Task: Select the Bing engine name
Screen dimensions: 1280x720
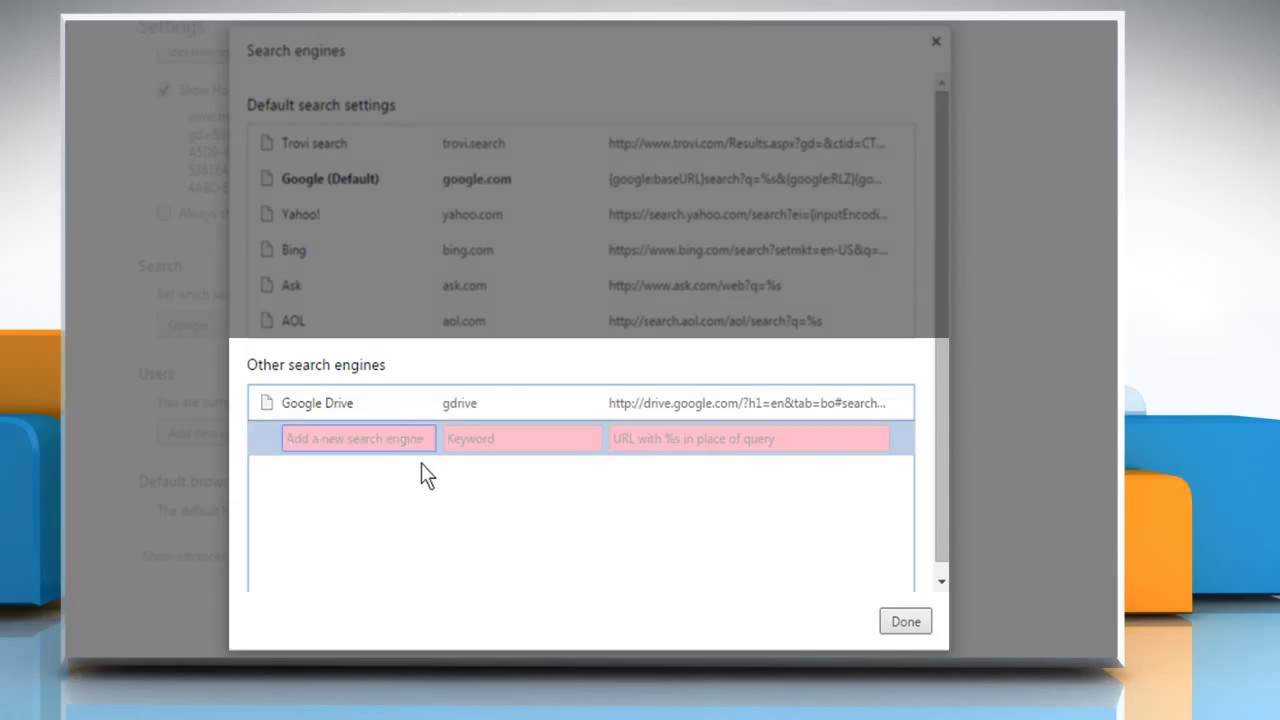Action: (x=293, y=250)
